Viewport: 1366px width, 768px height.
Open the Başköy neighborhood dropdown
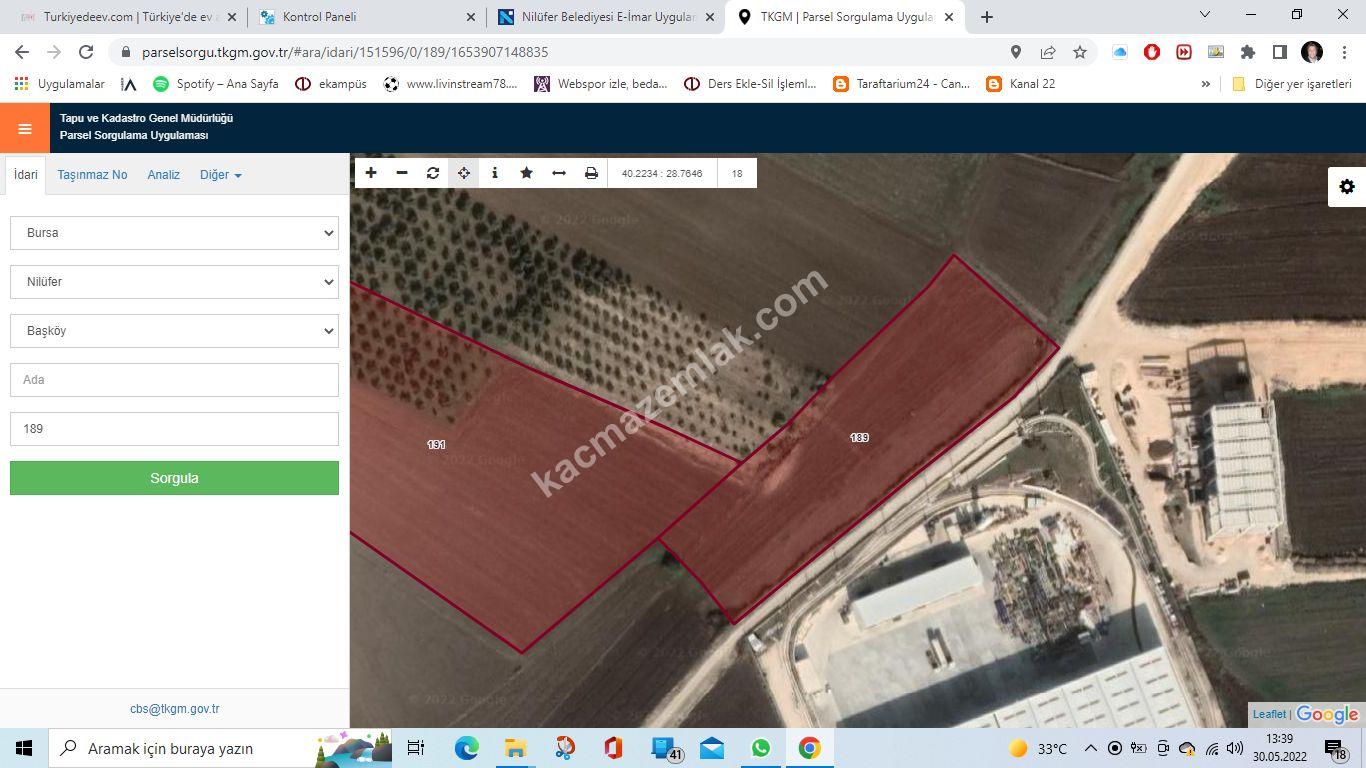tap(174, 331)
